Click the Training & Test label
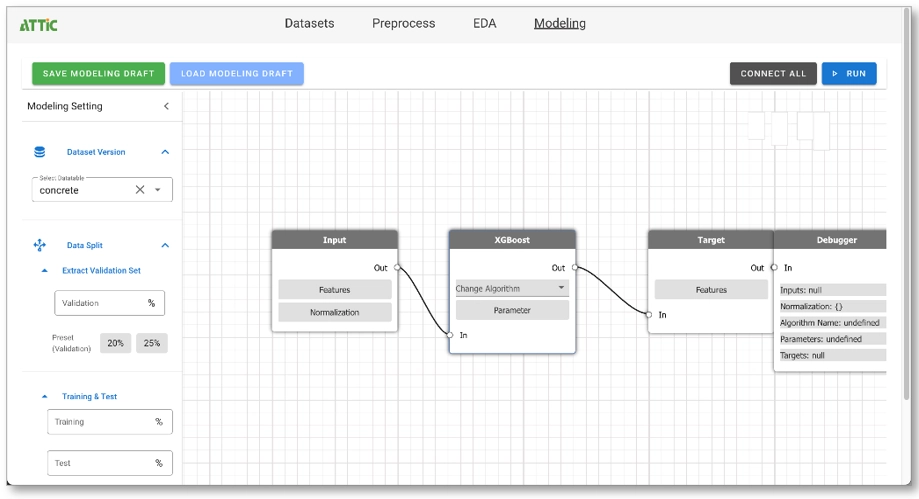 [x=90, y=396]
